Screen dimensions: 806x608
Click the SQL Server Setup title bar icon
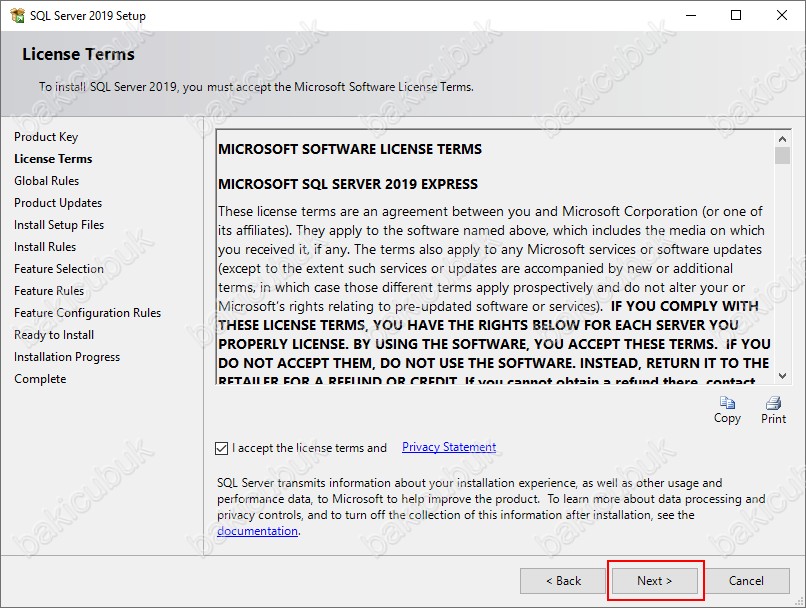[x=17, y=15]
